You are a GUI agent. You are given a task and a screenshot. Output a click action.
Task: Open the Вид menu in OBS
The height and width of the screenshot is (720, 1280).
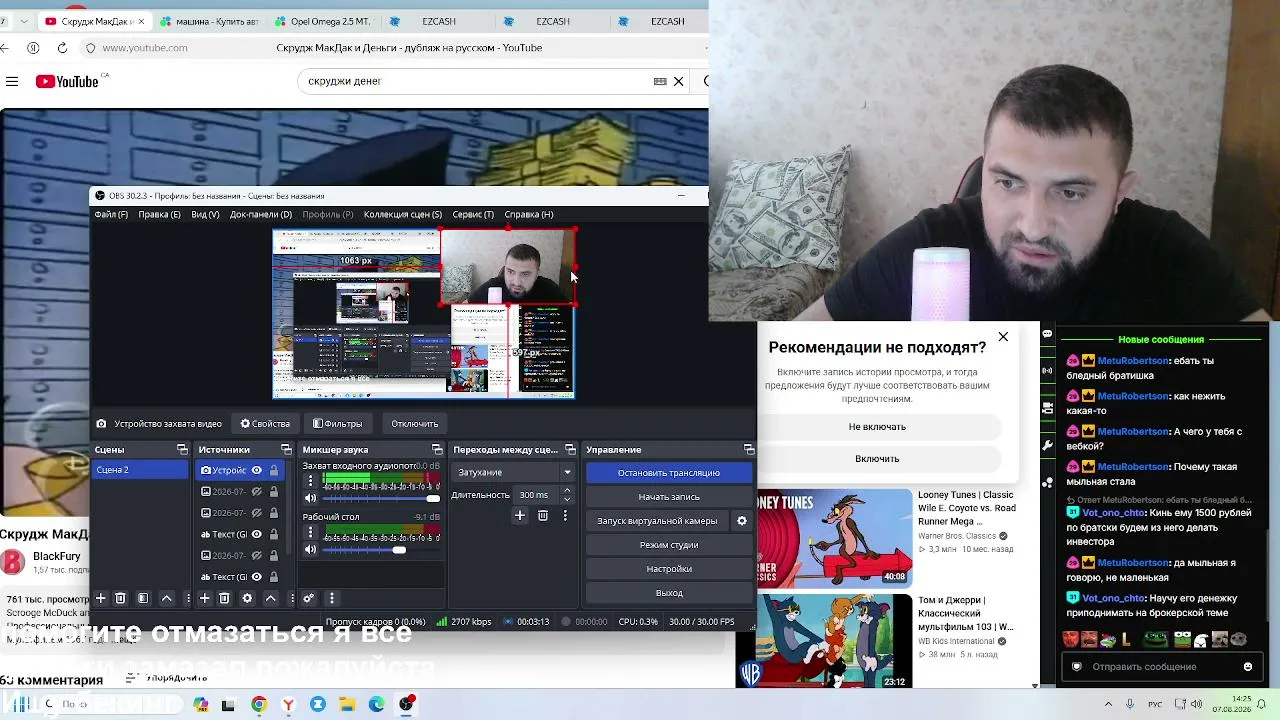[205, 214]
